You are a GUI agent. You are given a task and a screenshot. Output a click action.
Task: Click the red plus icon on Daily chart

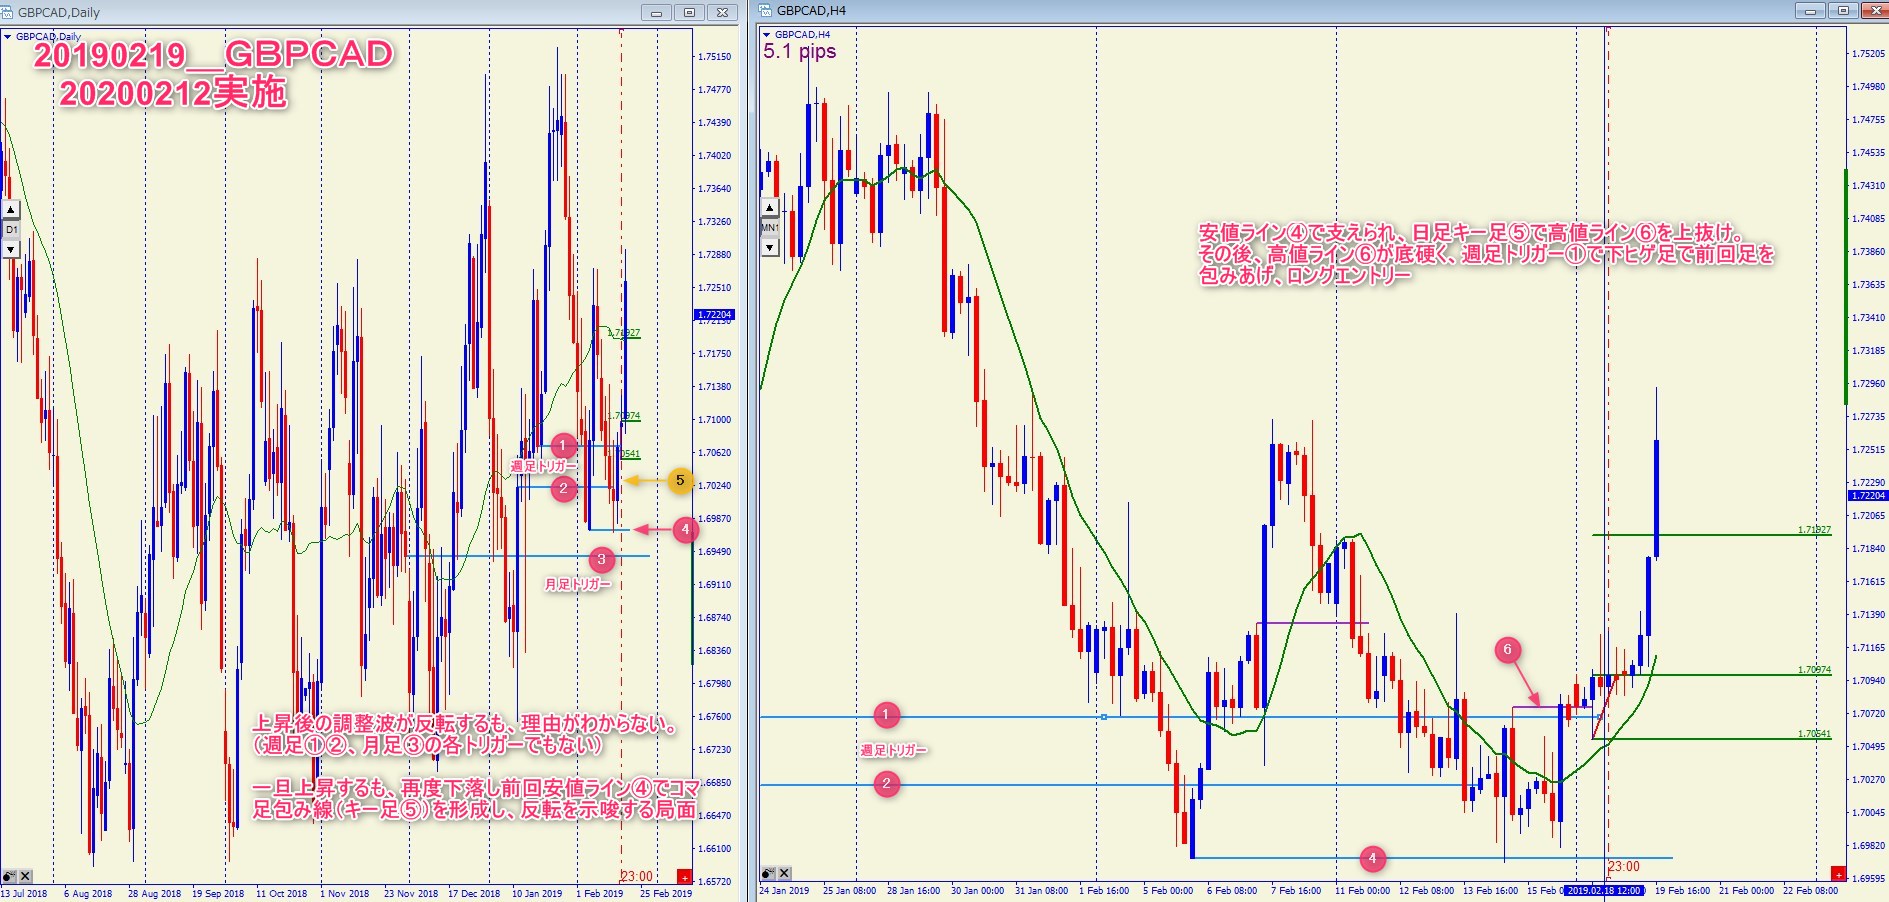684,876
